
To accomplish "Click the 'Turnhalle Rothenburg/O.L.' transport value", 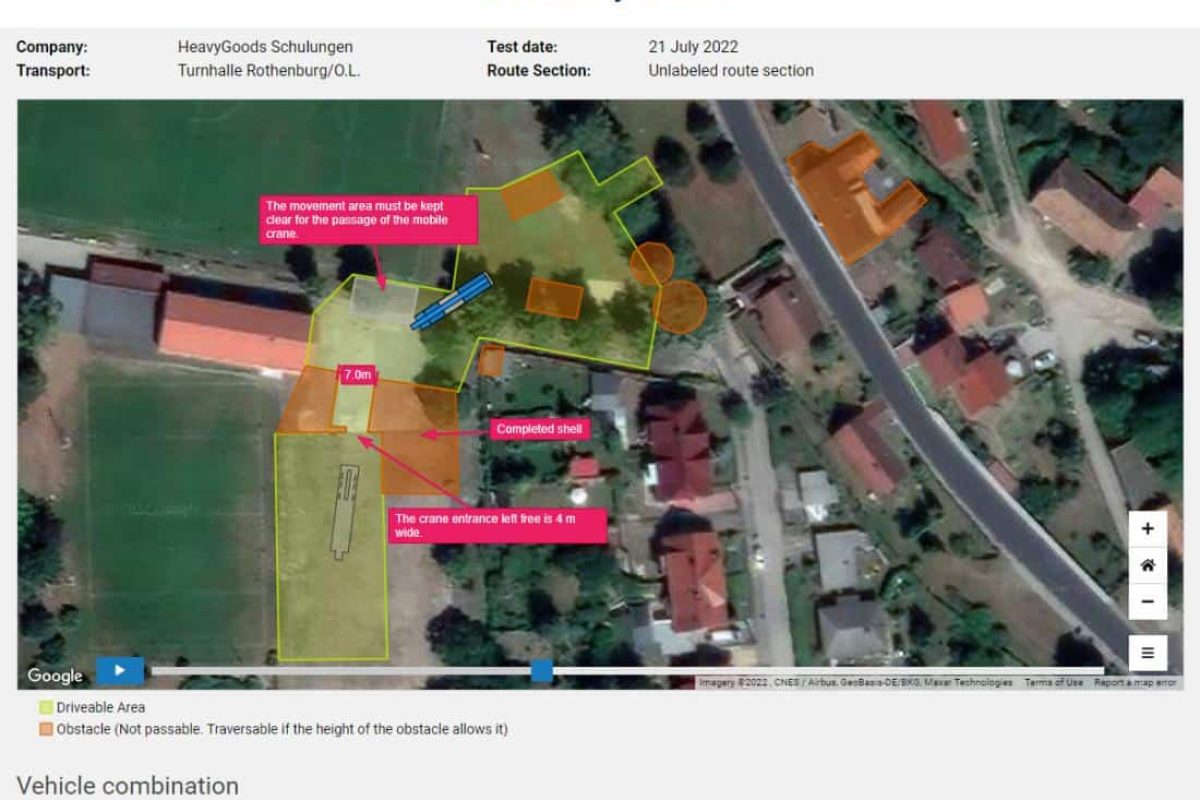I will coord(269,71).
